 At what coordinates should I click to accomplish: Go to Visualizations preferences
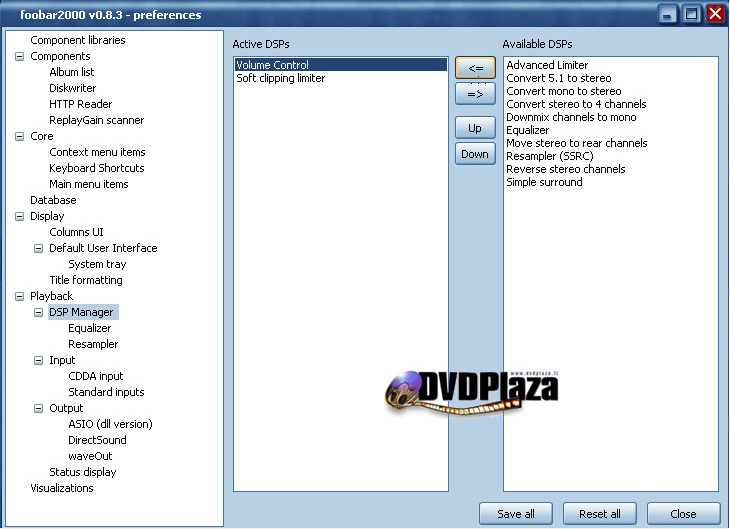(61, 488)
